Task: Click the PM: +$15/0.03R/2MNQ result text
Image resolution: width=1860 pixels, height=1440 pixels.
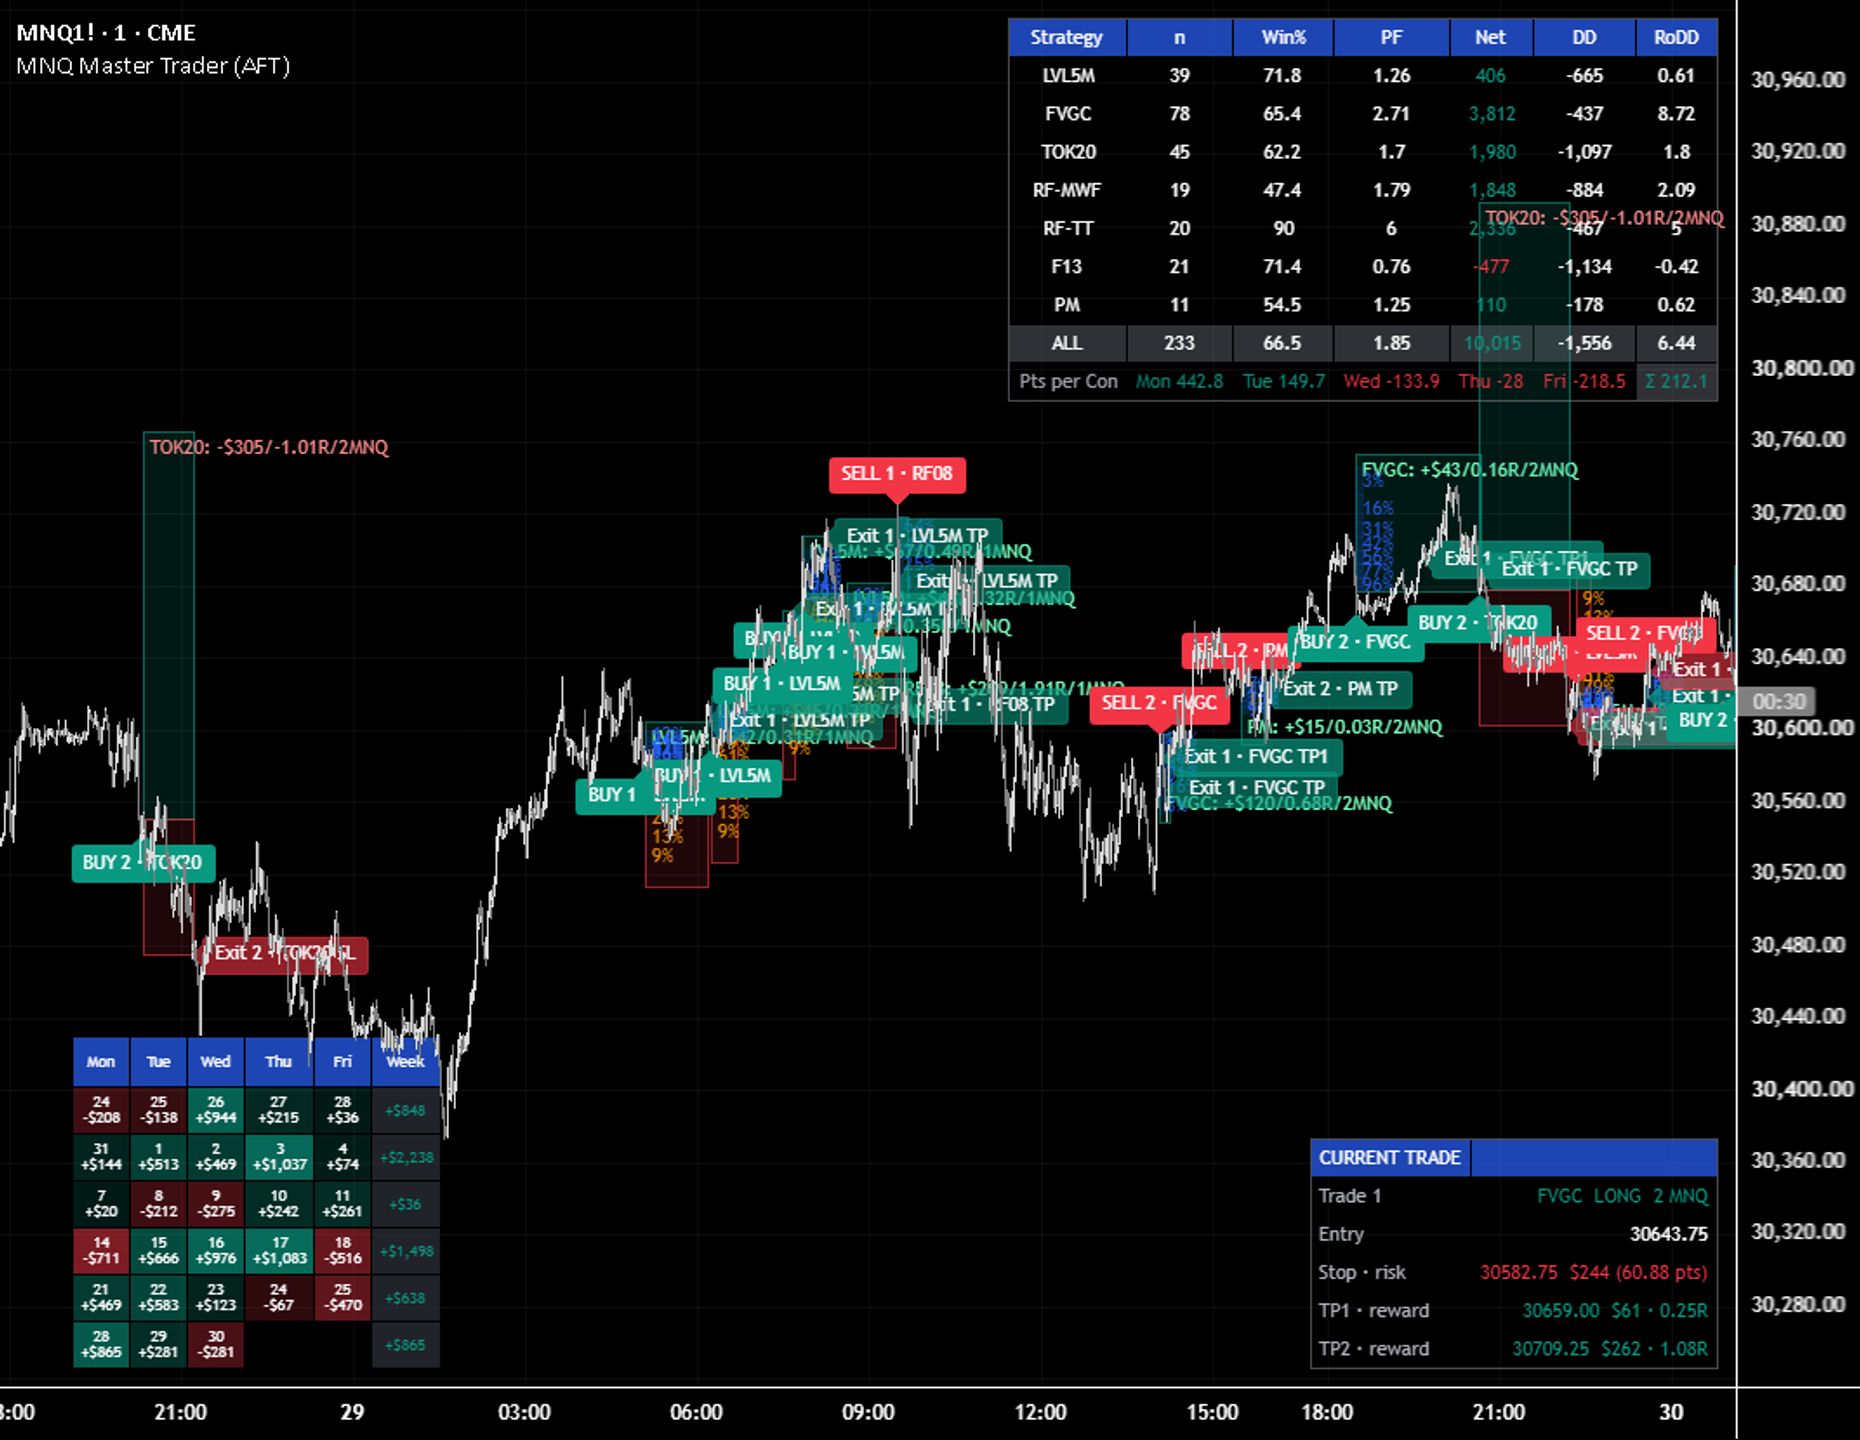Action: coord(1345,728)
